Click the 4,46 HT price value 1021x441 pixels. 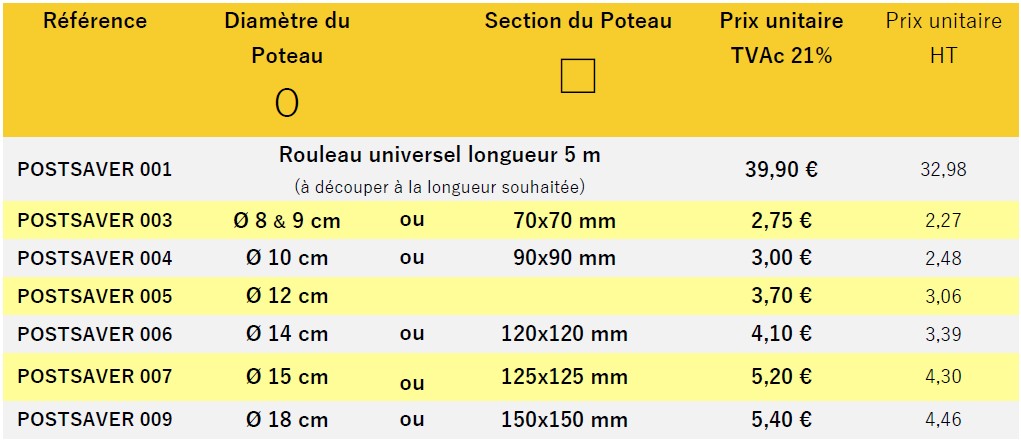pos(943,419)
